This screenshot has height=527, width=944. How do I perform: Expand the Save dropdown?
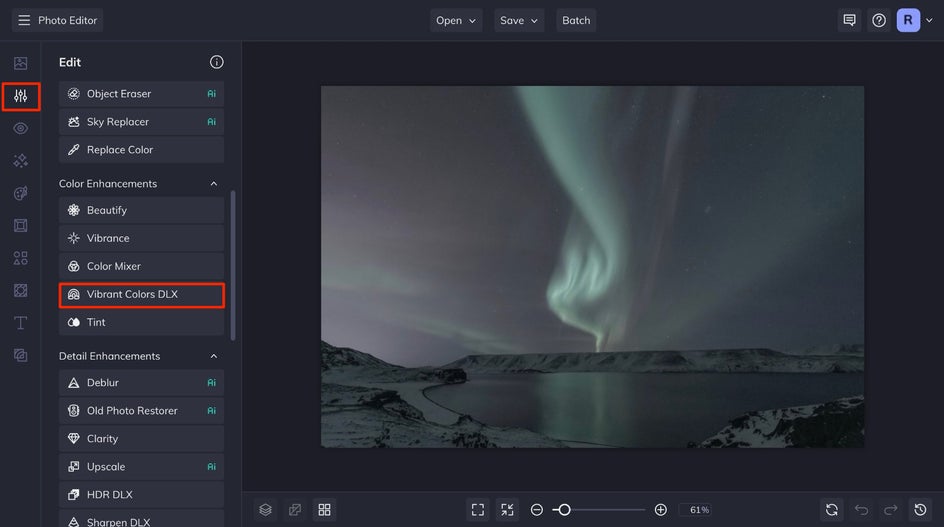[519, 20]
